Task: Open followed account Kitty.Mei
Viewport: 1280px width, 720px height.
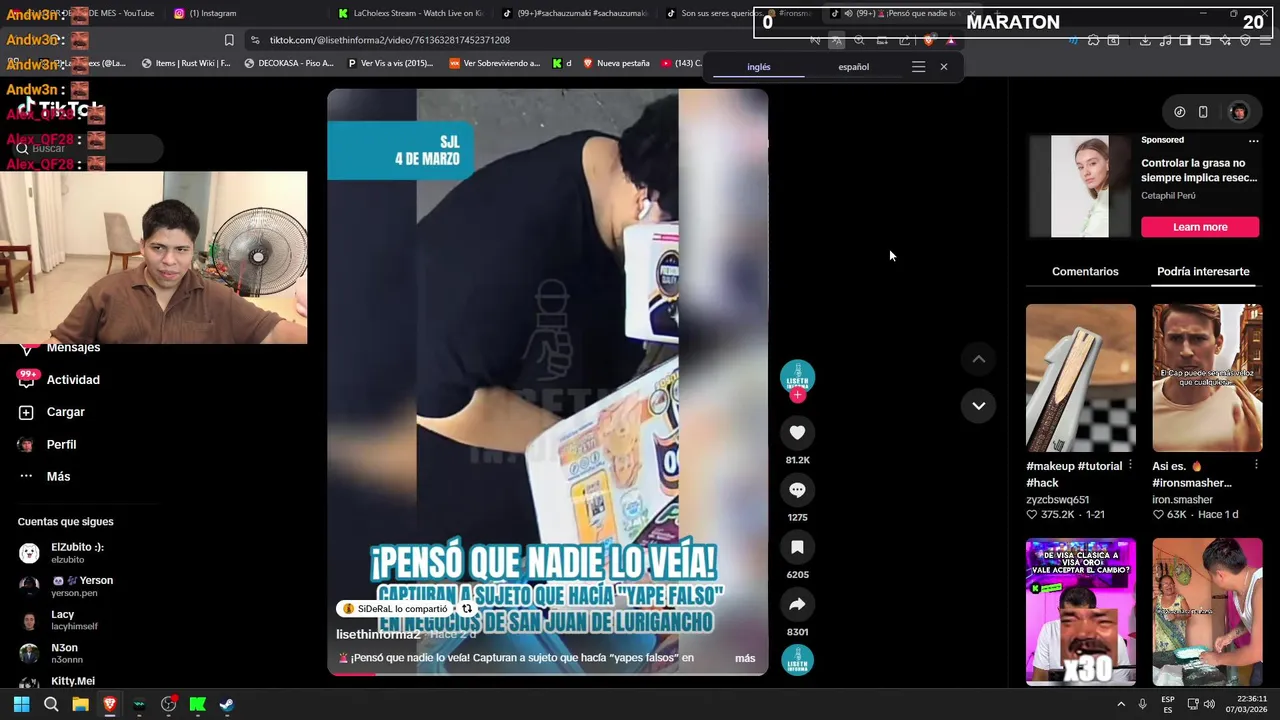Action: 73,681
